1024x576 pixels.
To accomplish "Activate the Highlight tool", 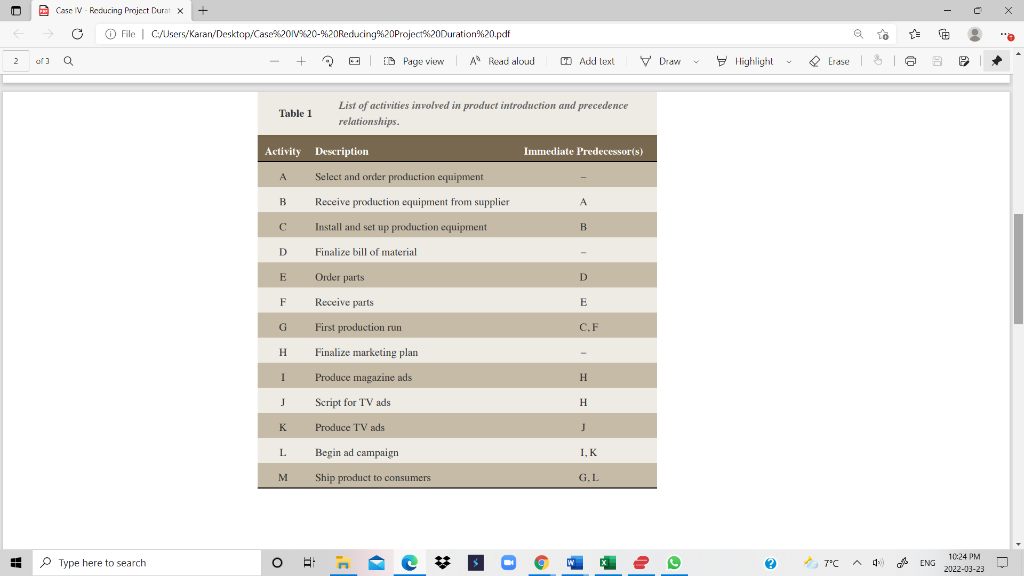I will [744, 61].
